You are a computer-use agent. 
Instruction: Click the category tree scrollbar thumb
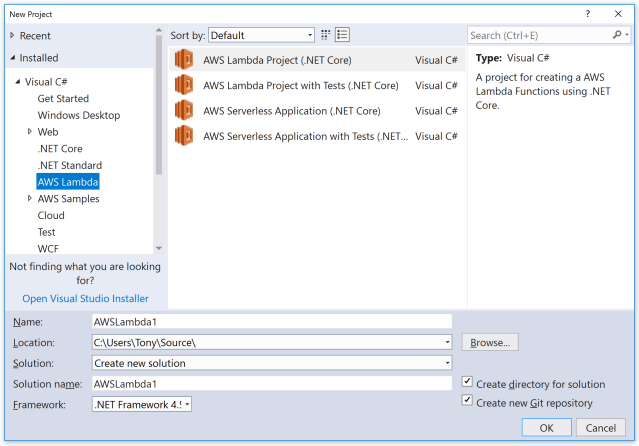coord(159,105)
